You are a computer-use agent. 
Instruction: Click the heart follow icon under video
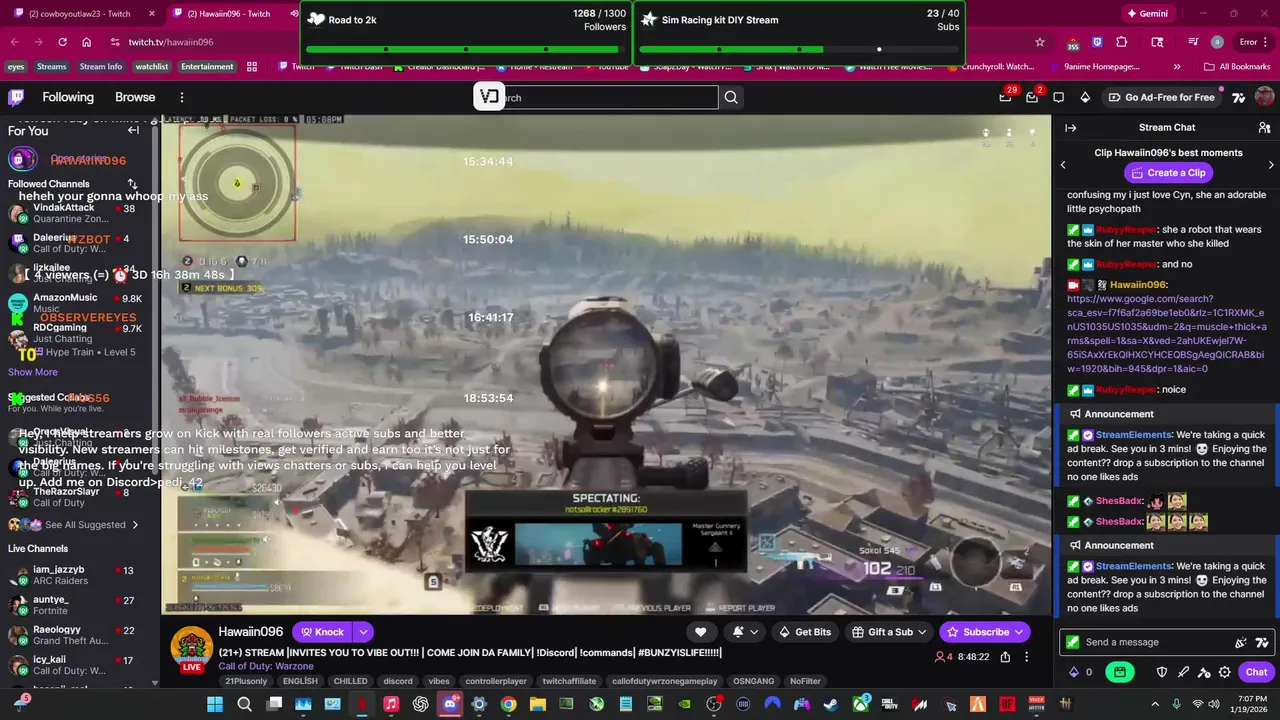pos(700,632)
